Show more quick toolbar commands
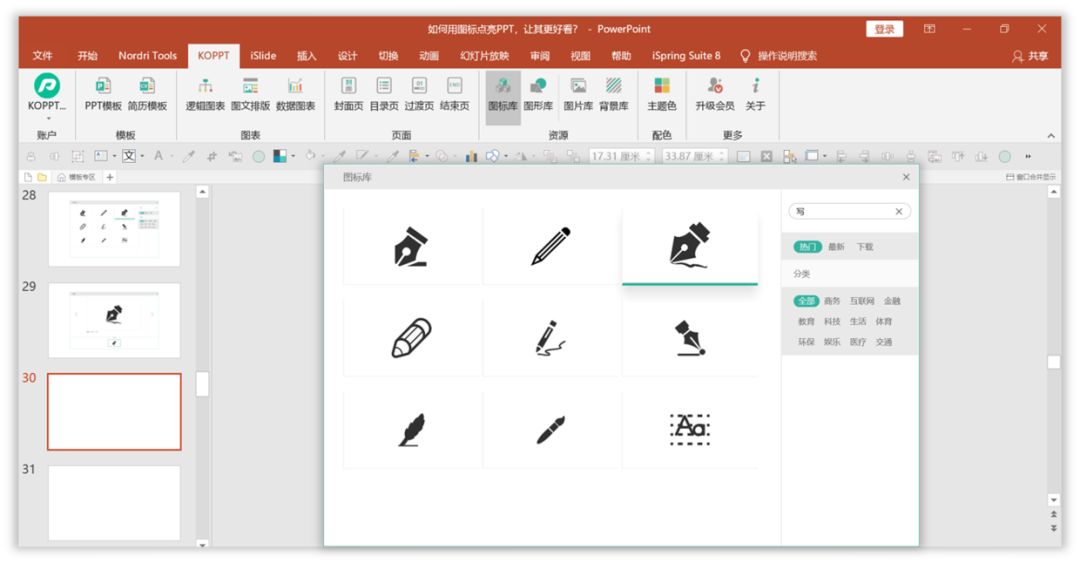 [1028, 156]
